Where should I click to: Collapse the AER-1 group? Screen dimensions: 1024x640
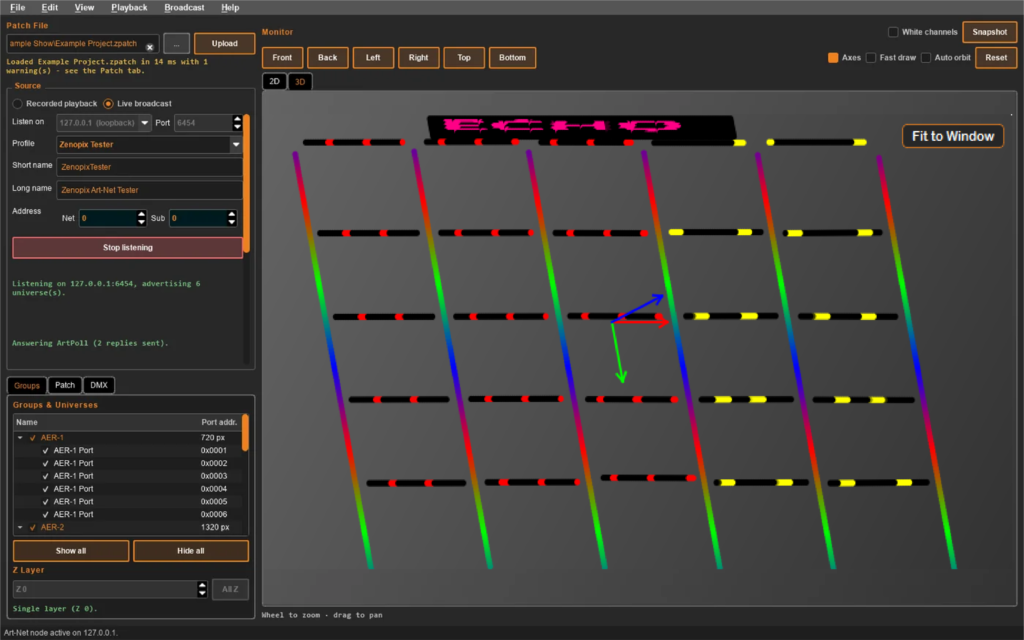click(x=20, y=438)
